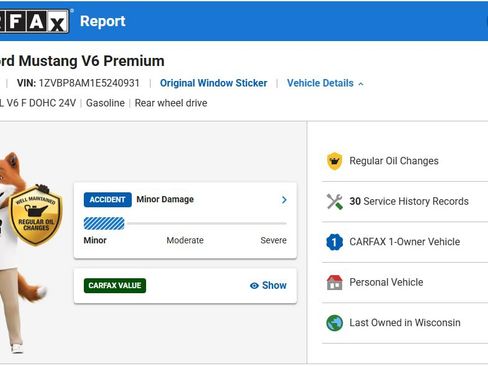Select the VIN number text

[89, 83]
